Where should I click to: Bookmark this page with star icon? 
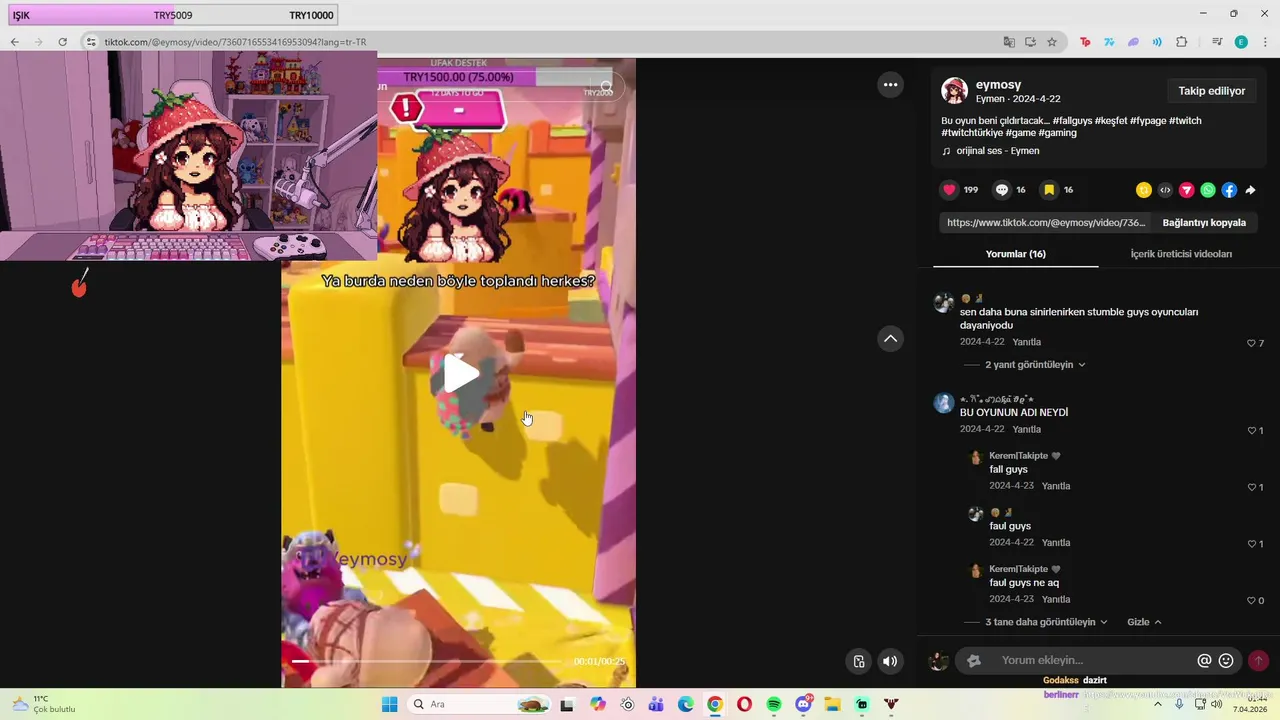pyautogui.click(x=1052, y=42)
